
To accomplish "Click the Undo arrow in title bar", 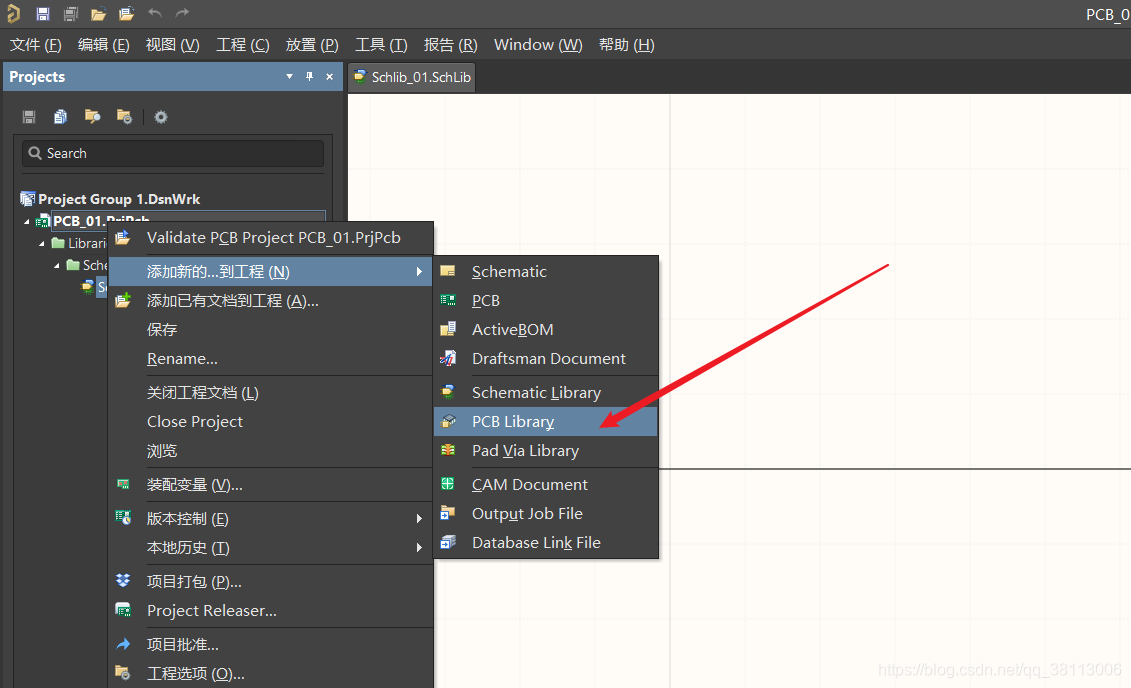I will pyautogui.click(x=154, y=13).
